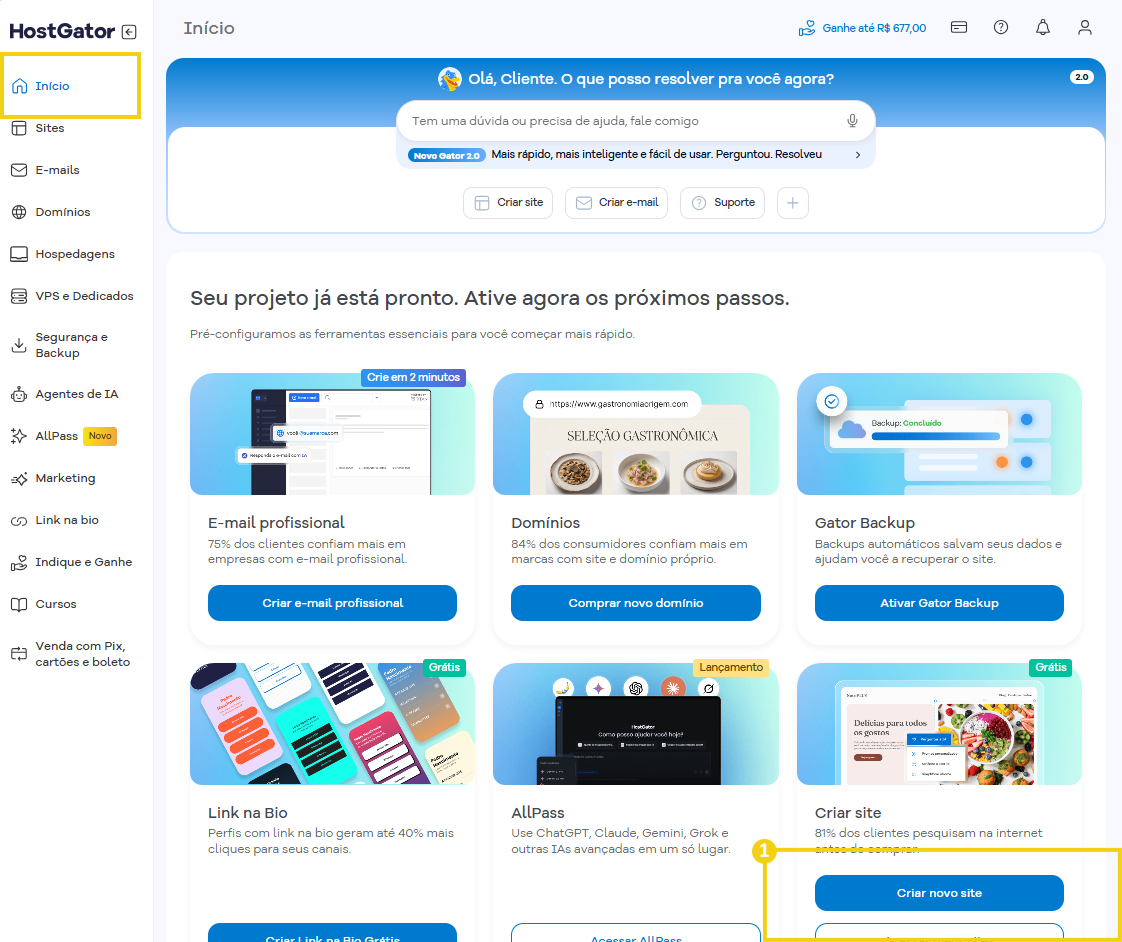Image resolution: width=1122 pixels, height=942 pixels.
Task: Click the Gator Backup card image
Action: pos(939,434)
